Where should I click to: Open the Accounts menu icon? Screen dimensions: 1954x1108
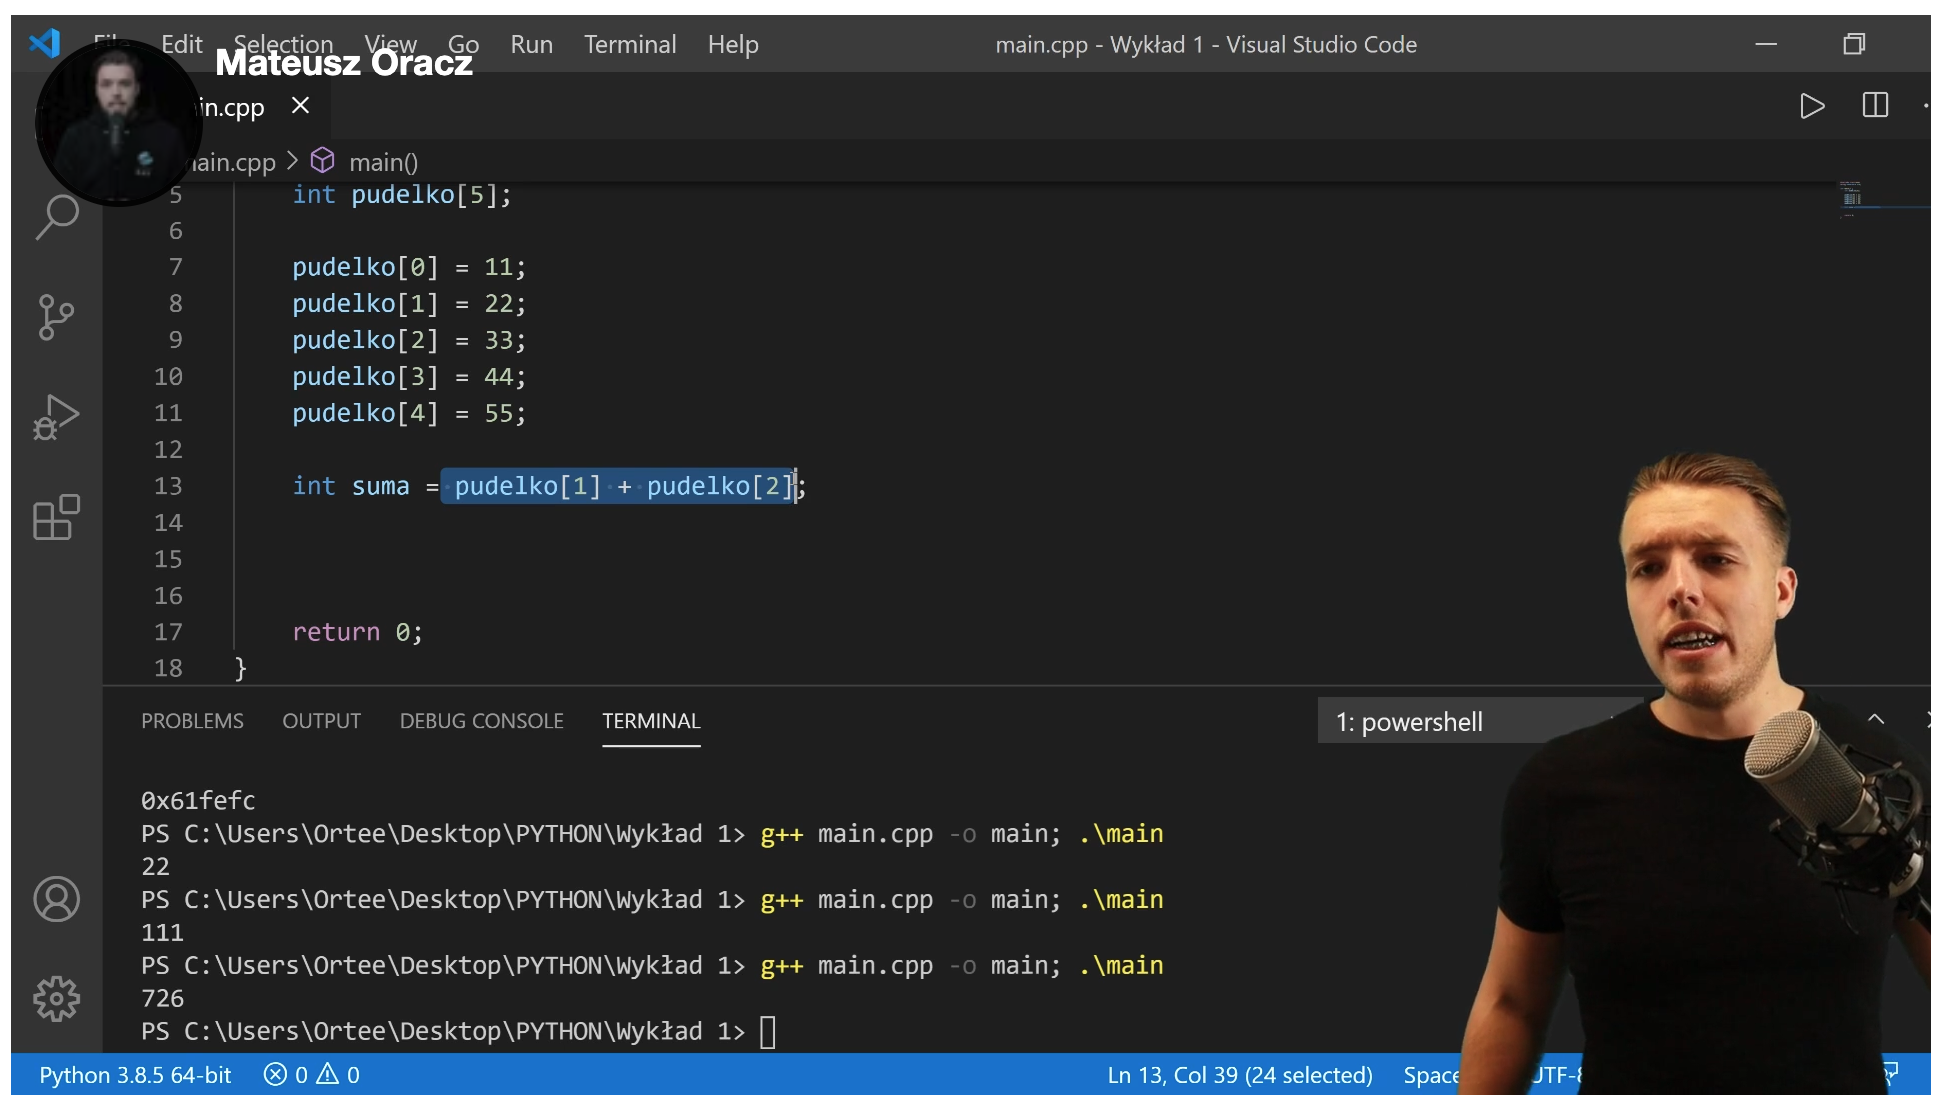coord(57,899)
